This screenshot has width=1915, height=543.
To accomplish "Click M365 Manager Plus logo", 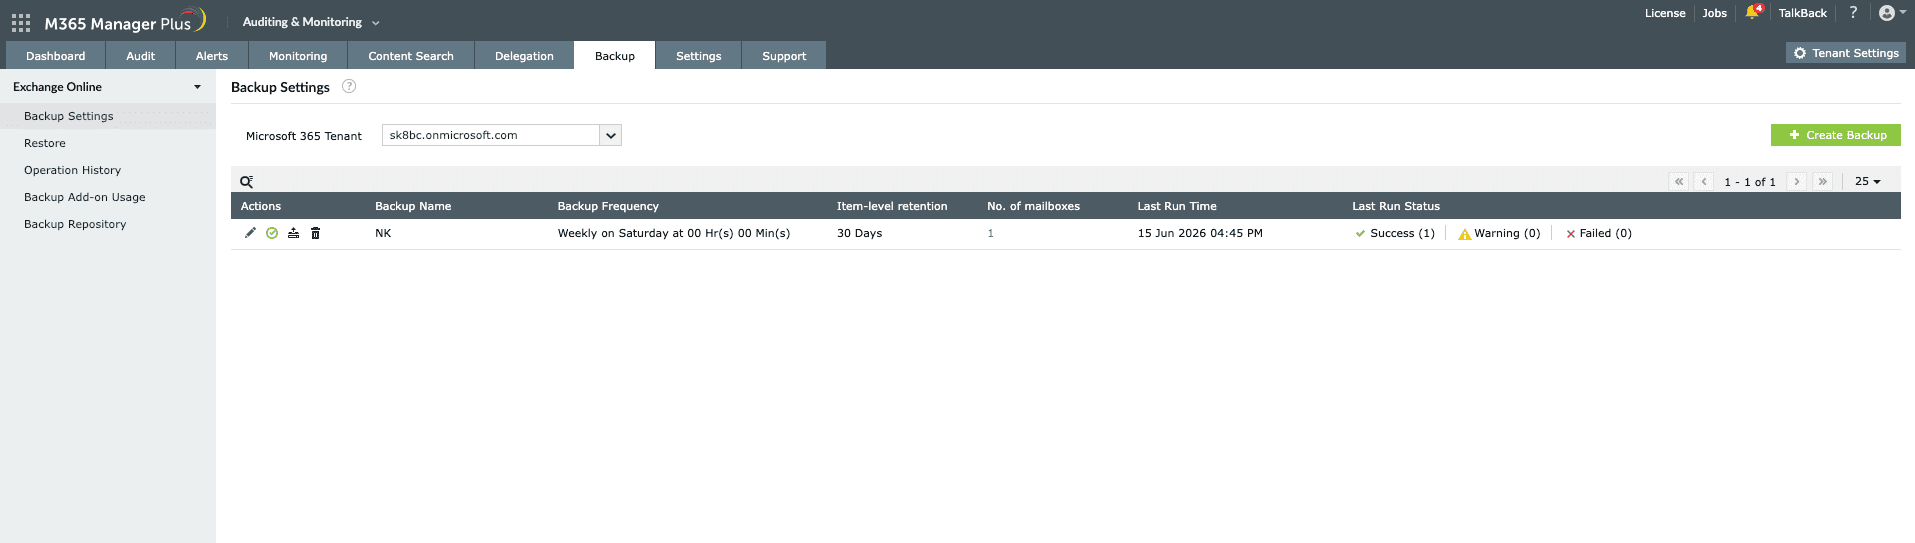I will click(124, 22).
